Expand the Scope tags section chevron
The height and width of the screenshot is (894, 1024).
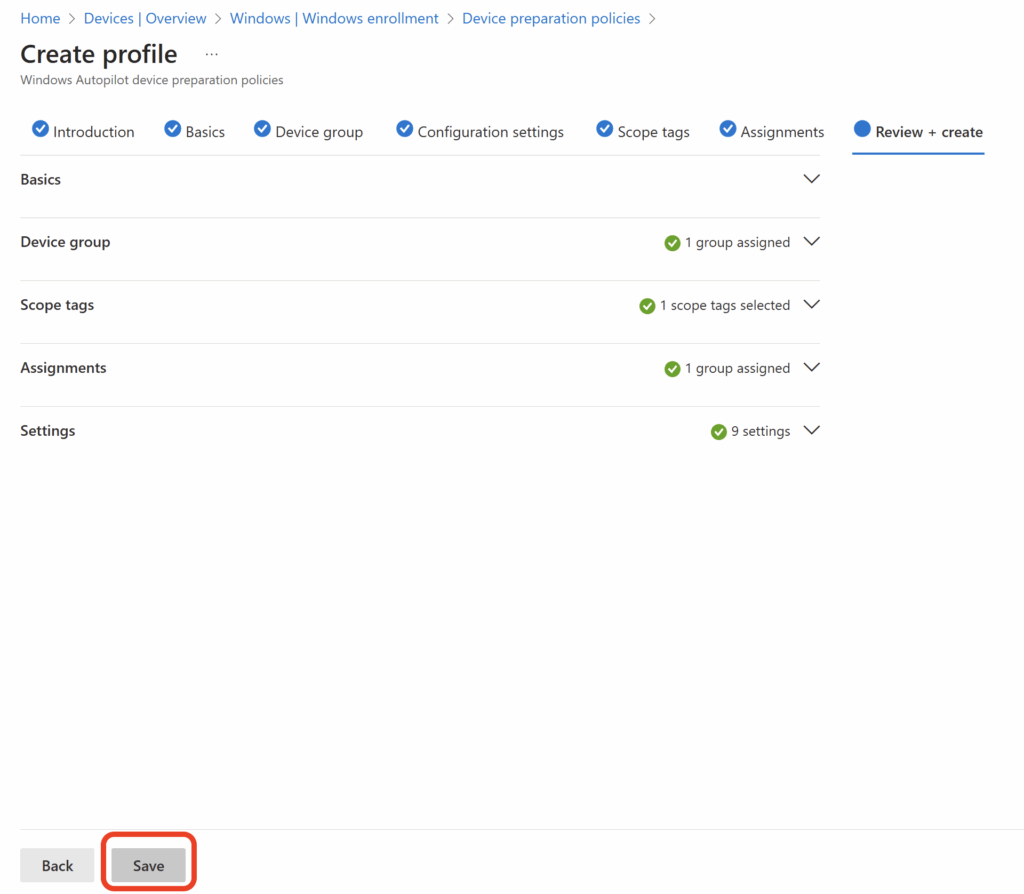click(x=811, y=304)
